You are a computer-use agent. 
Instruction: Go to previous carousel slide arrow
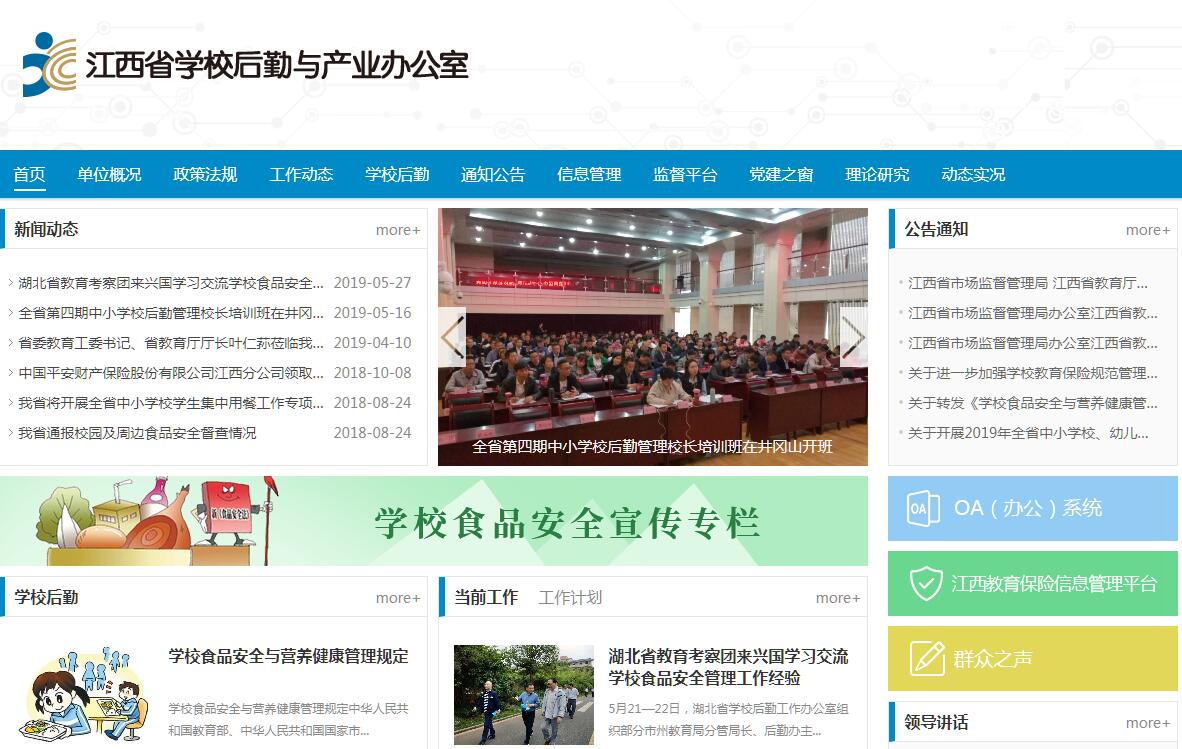453,337
